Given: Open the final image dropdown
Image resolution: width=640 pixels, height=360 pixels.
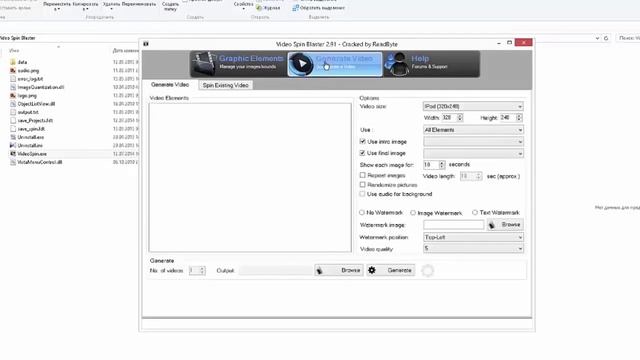Looking at the screenshot, I should [x=473, y=153].
